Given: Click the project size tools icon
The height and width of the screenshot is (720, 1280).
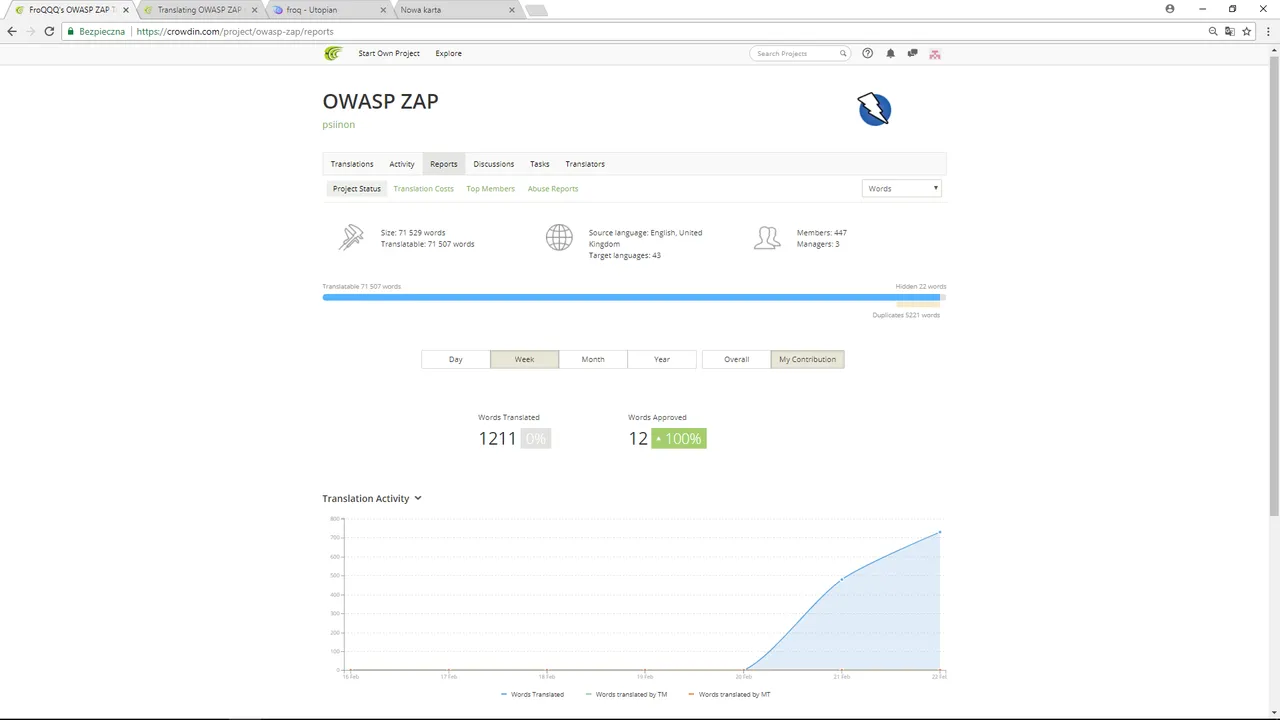Looking at the screenshot, I should point(350,237).
